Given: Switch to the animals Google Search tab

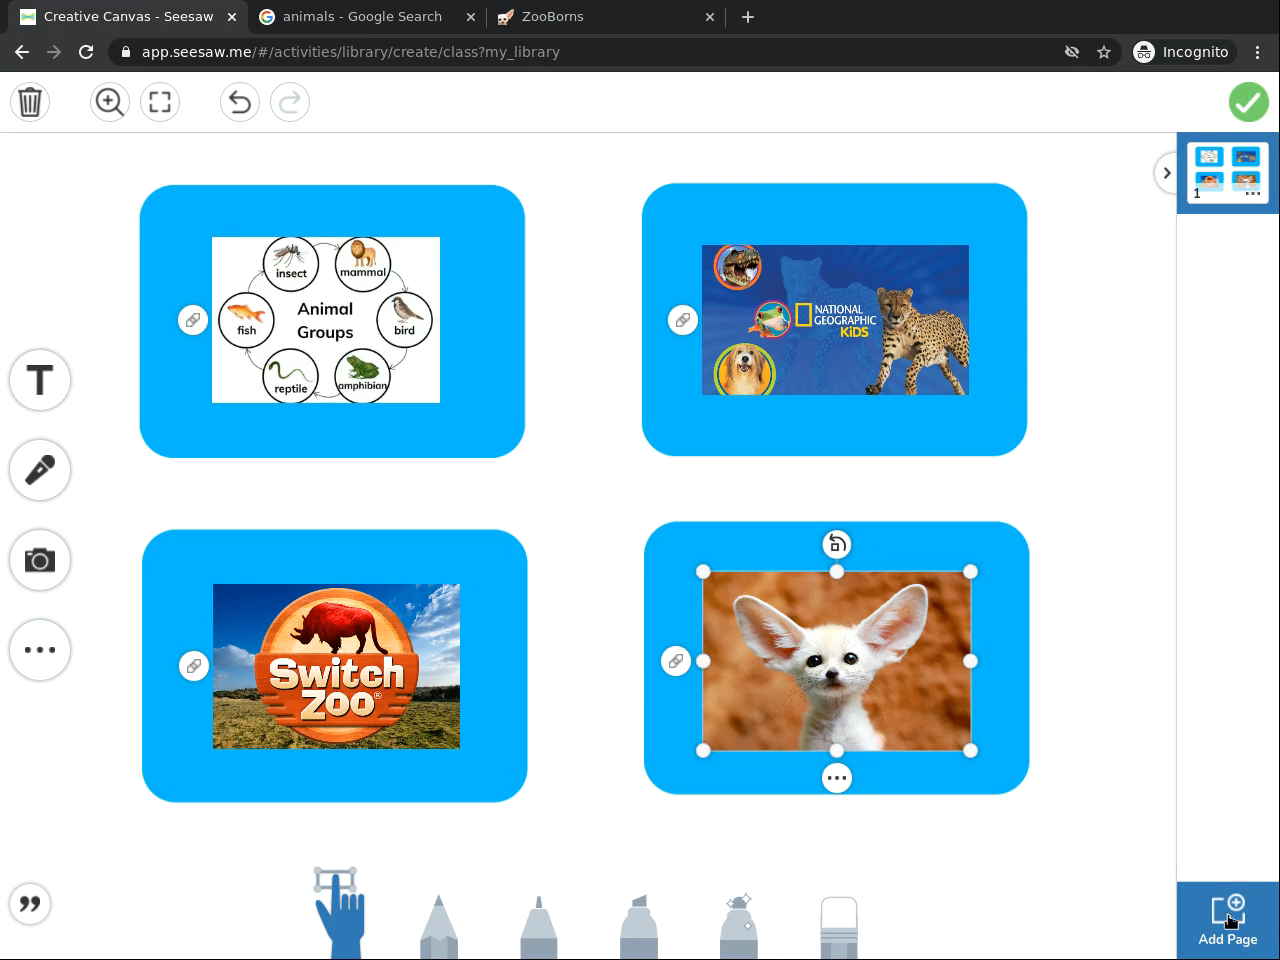Looking at the screenshot, I should point(369,17).
